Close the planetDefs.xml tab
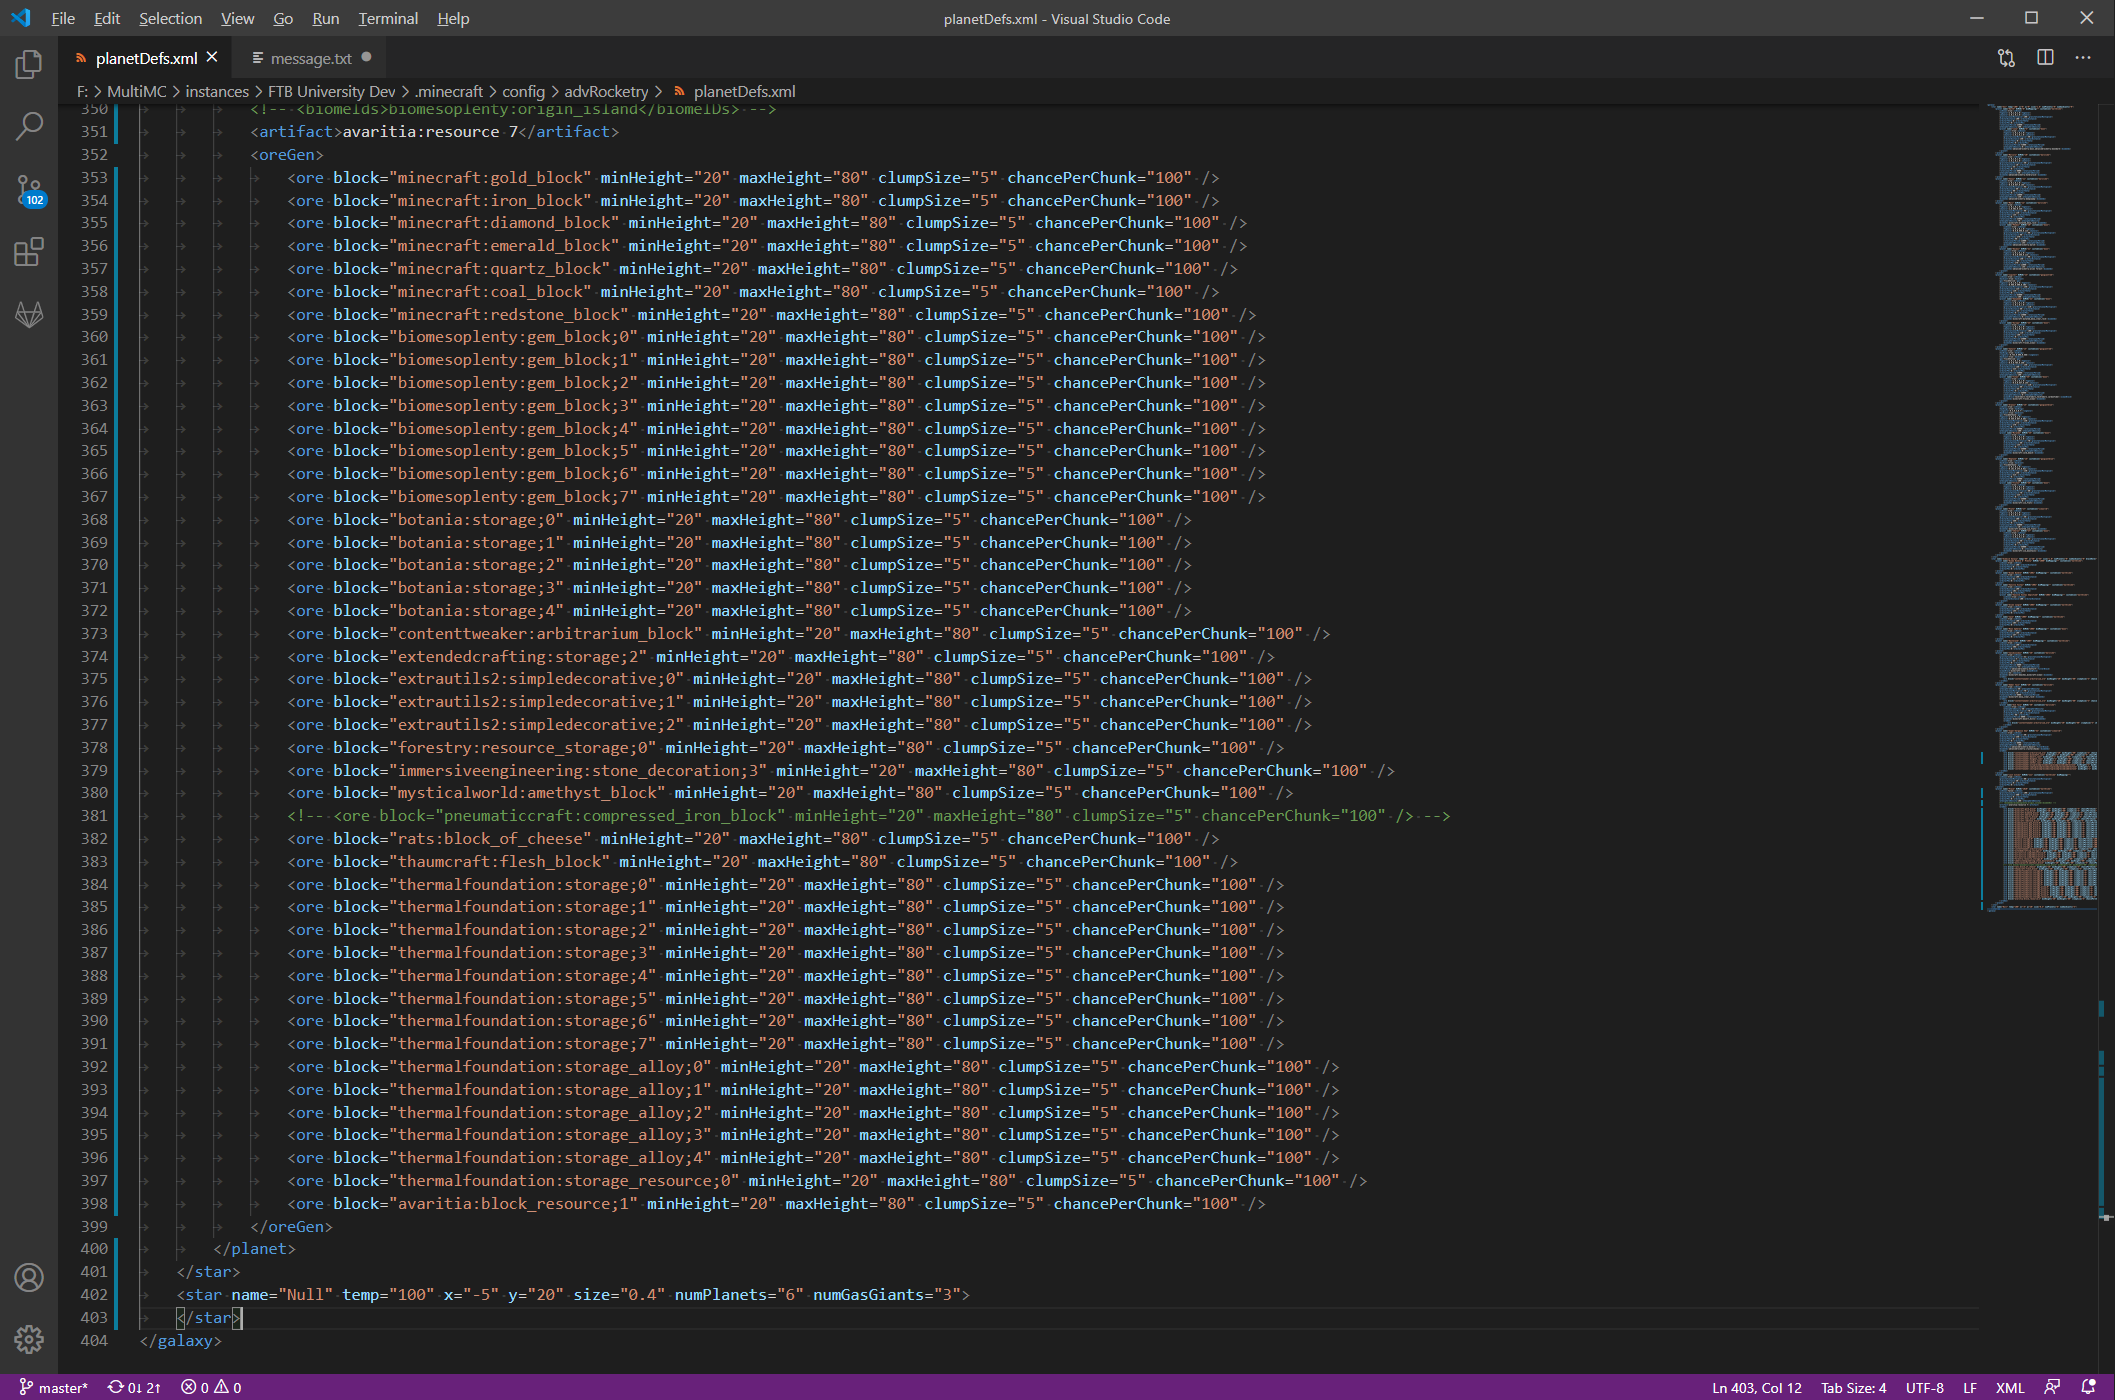 coord(212,57)
